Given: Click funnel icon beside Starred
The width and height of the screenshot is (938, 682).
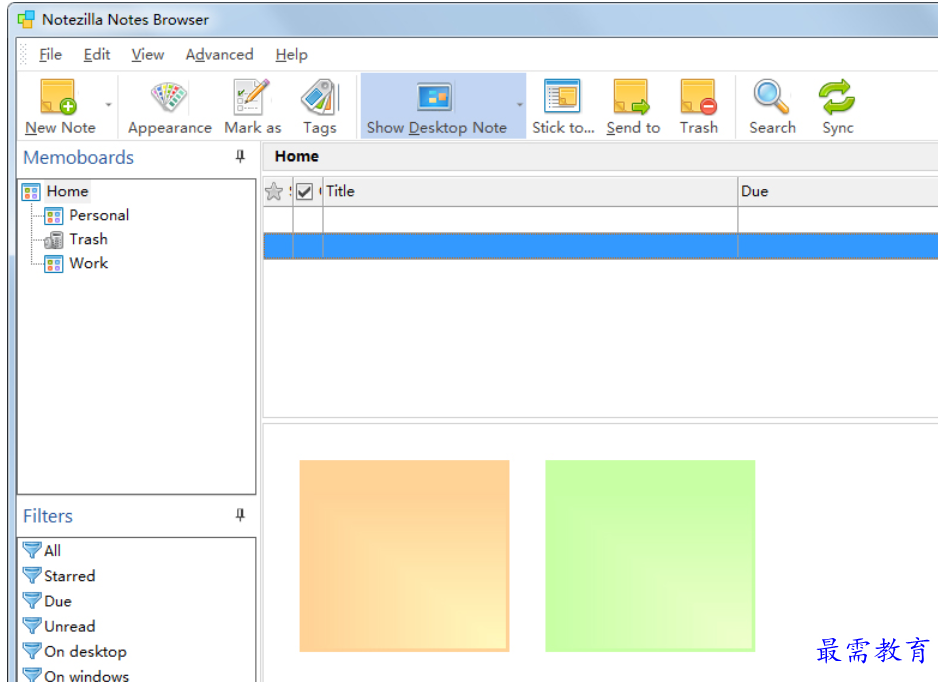Looking at the screenshot, I should (32, 576).
